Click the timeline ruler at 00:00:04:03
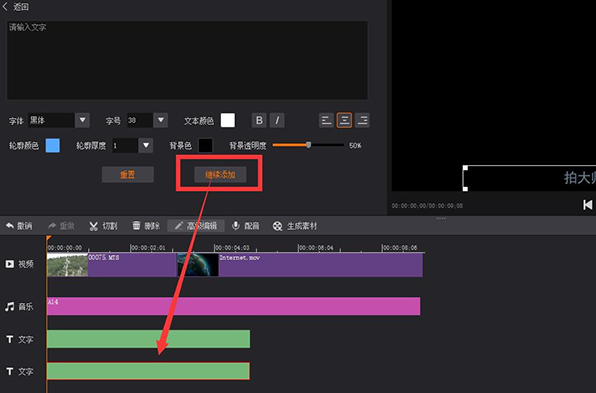This screenshot has width=596, height=393. [232, 248]
